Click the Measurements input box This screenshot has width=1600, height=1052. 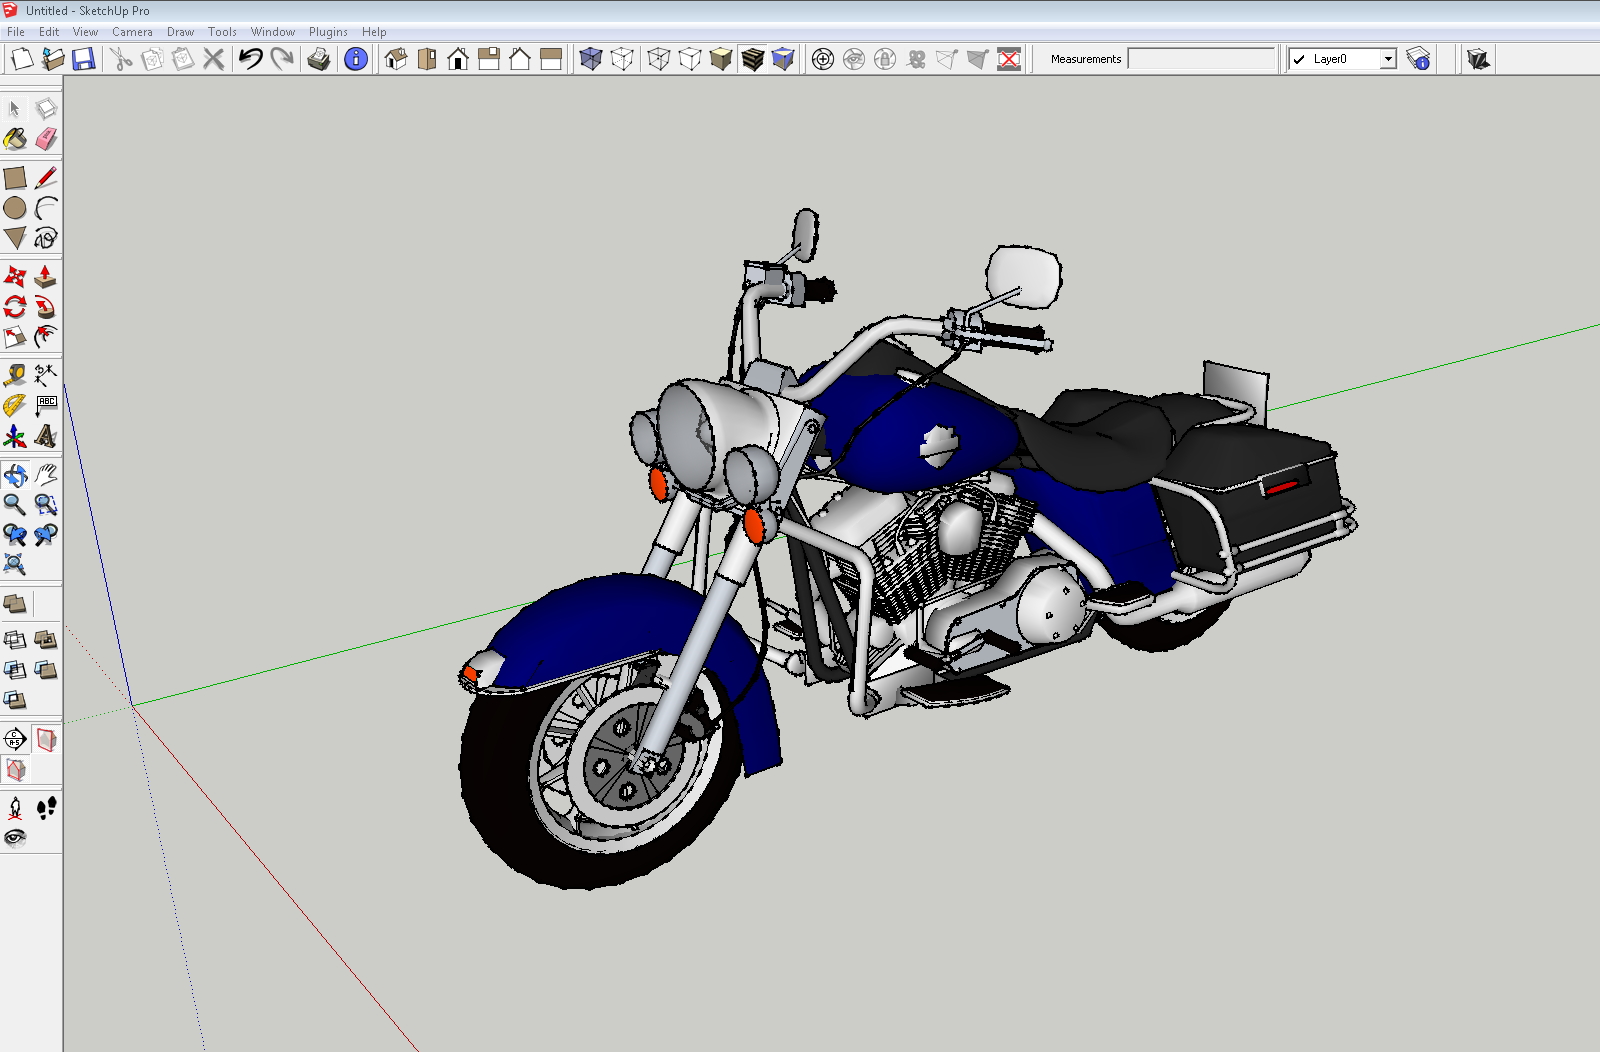[x=1201, y=59]
